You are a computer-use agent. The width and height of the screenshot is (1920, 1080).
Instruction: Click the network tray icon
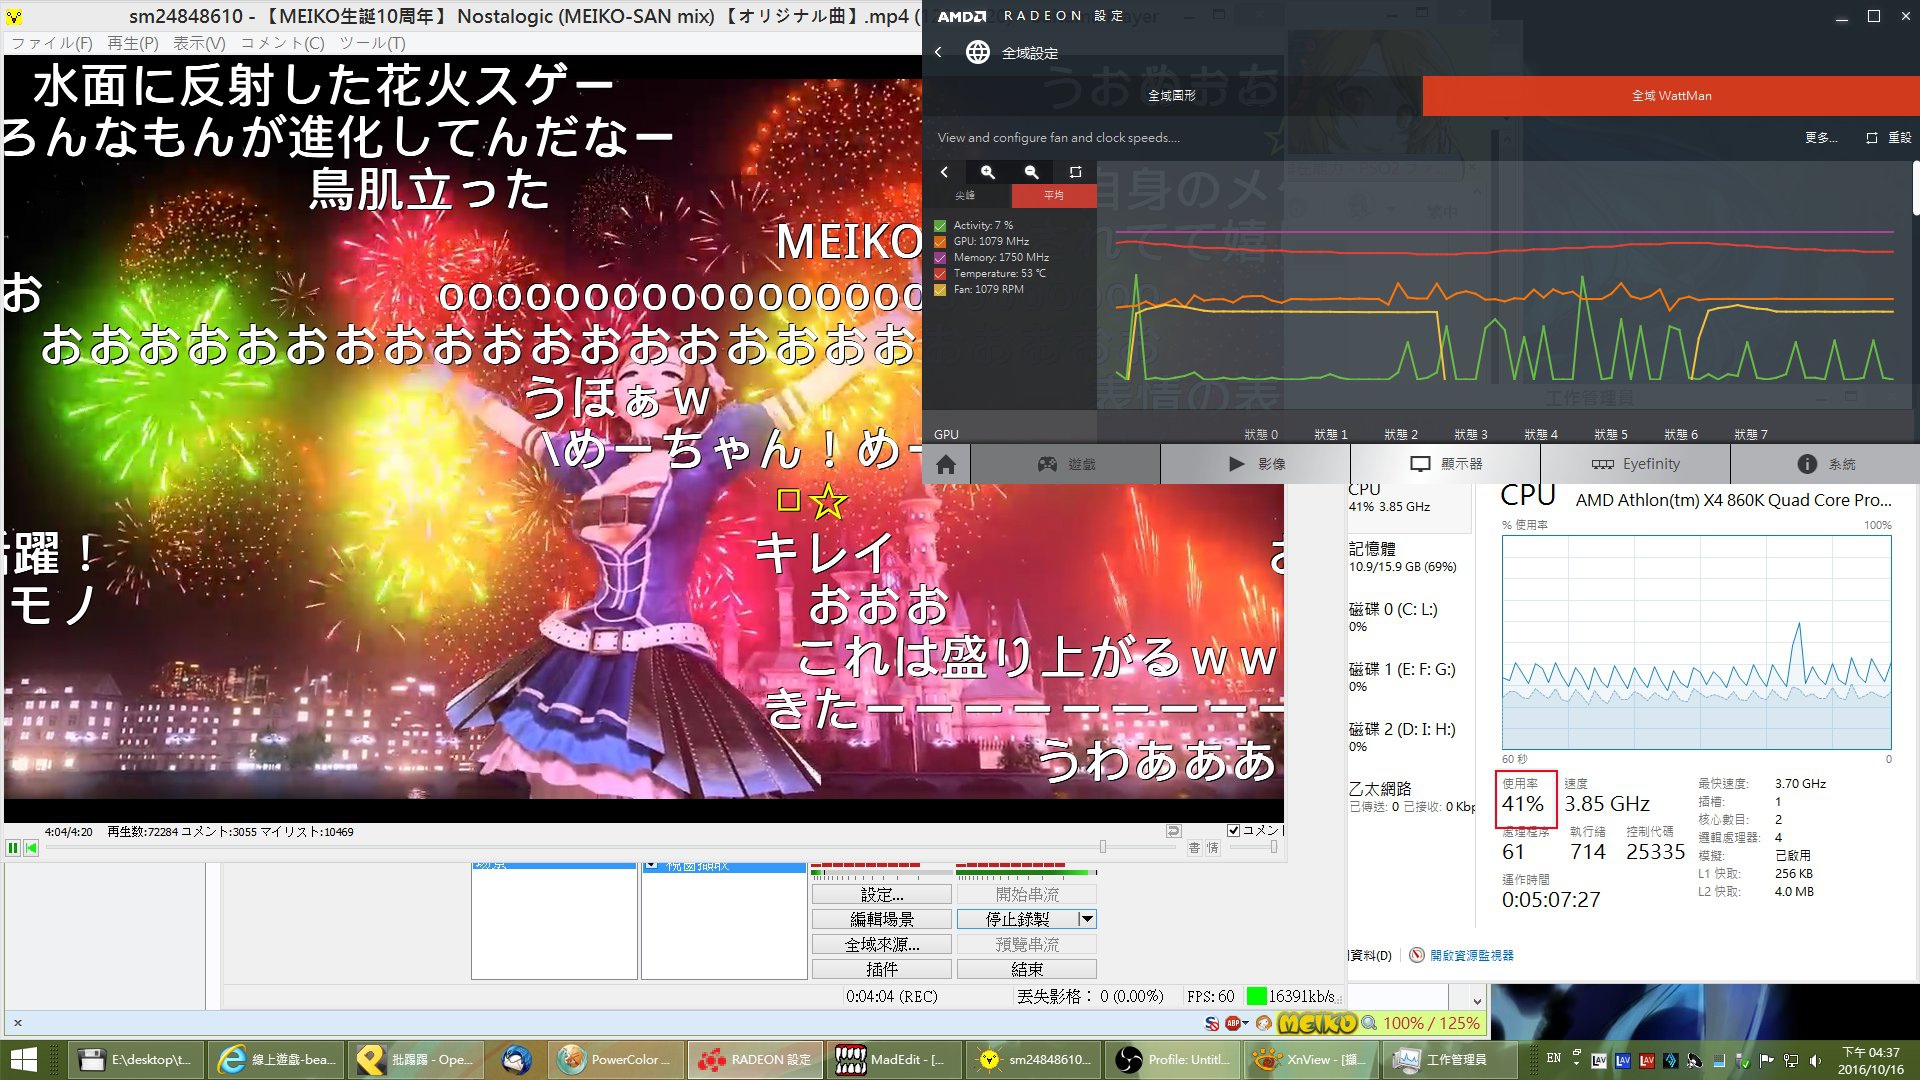(1791, 1060)
